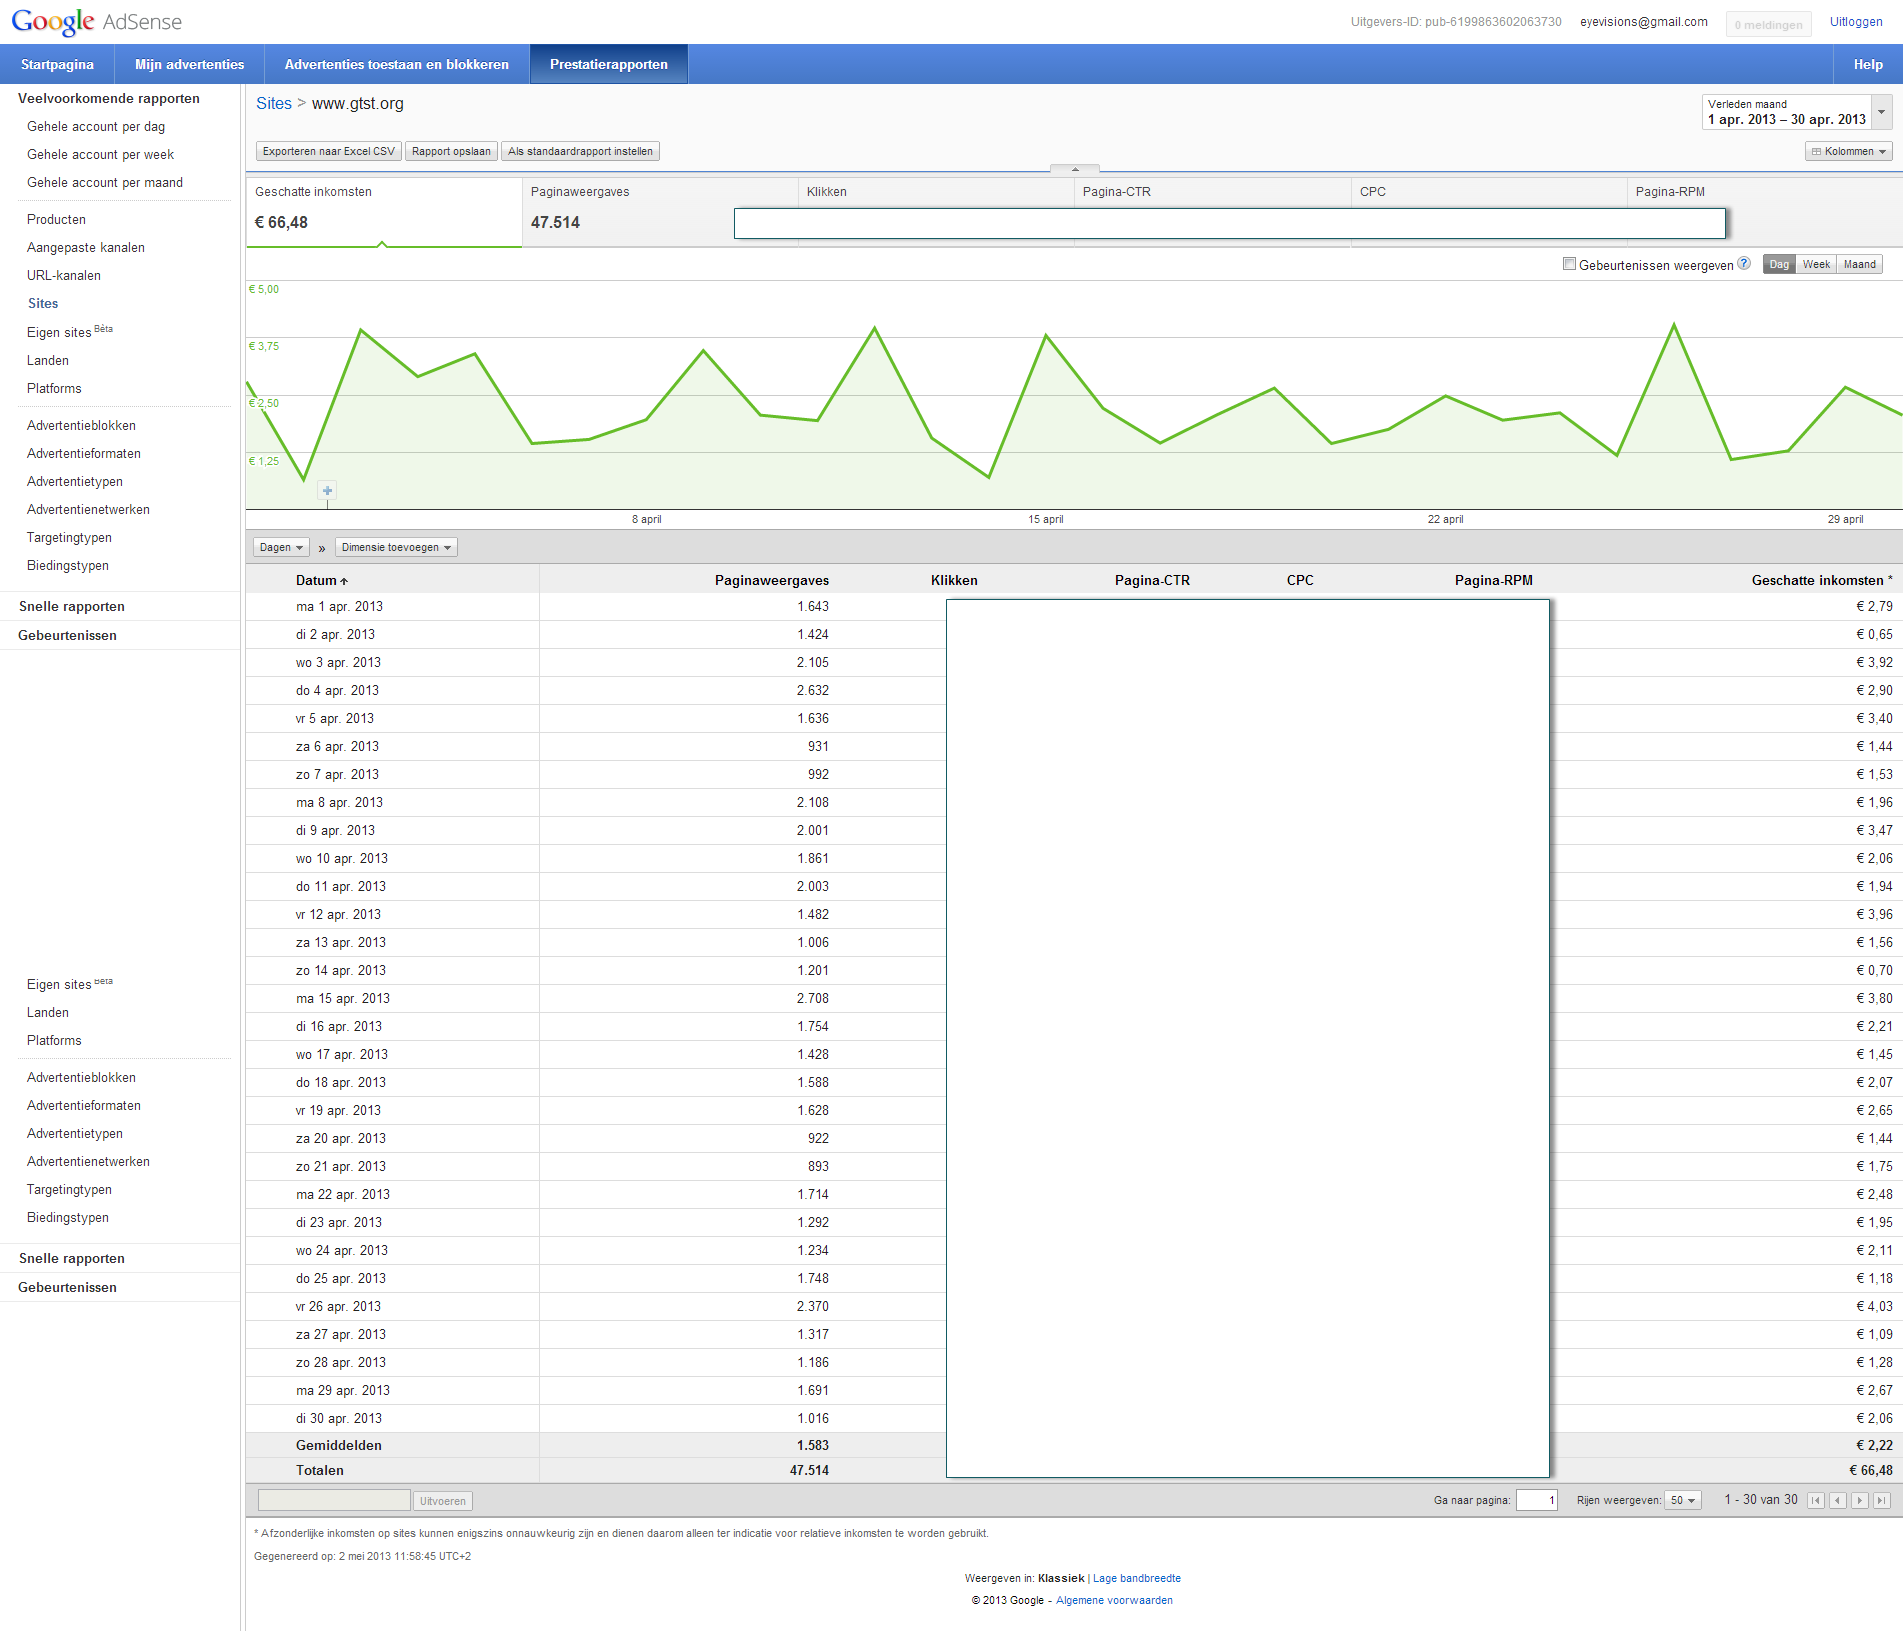The image size is (1903, 1631).
Task: Select the Paginaweergaves metric tab
Action: (660, 211)
